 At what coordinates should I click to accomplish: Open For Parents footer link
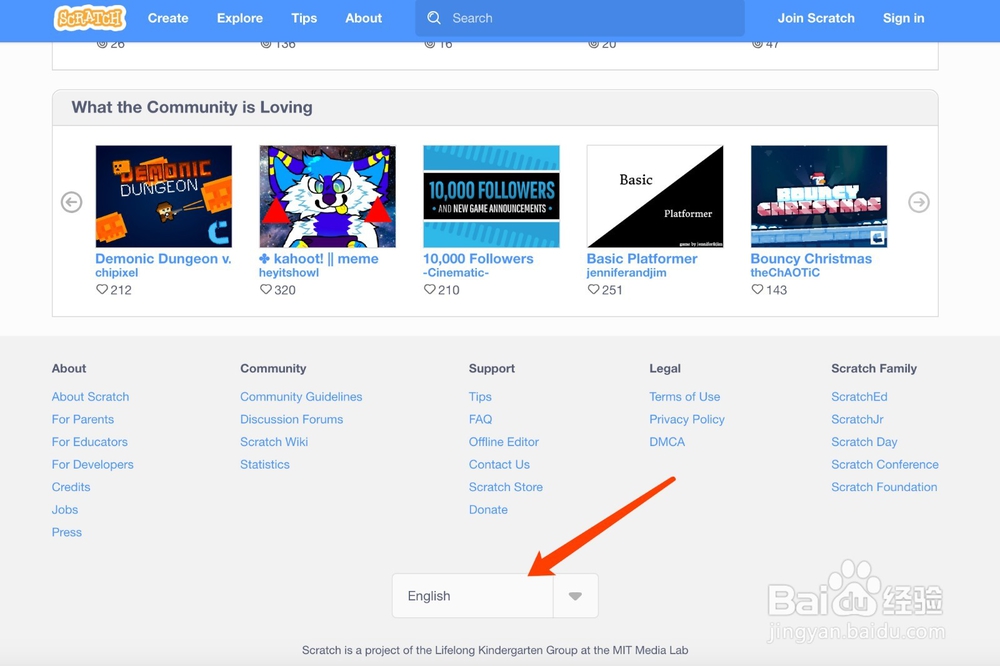pyautogui.click(x=83, y=419)
